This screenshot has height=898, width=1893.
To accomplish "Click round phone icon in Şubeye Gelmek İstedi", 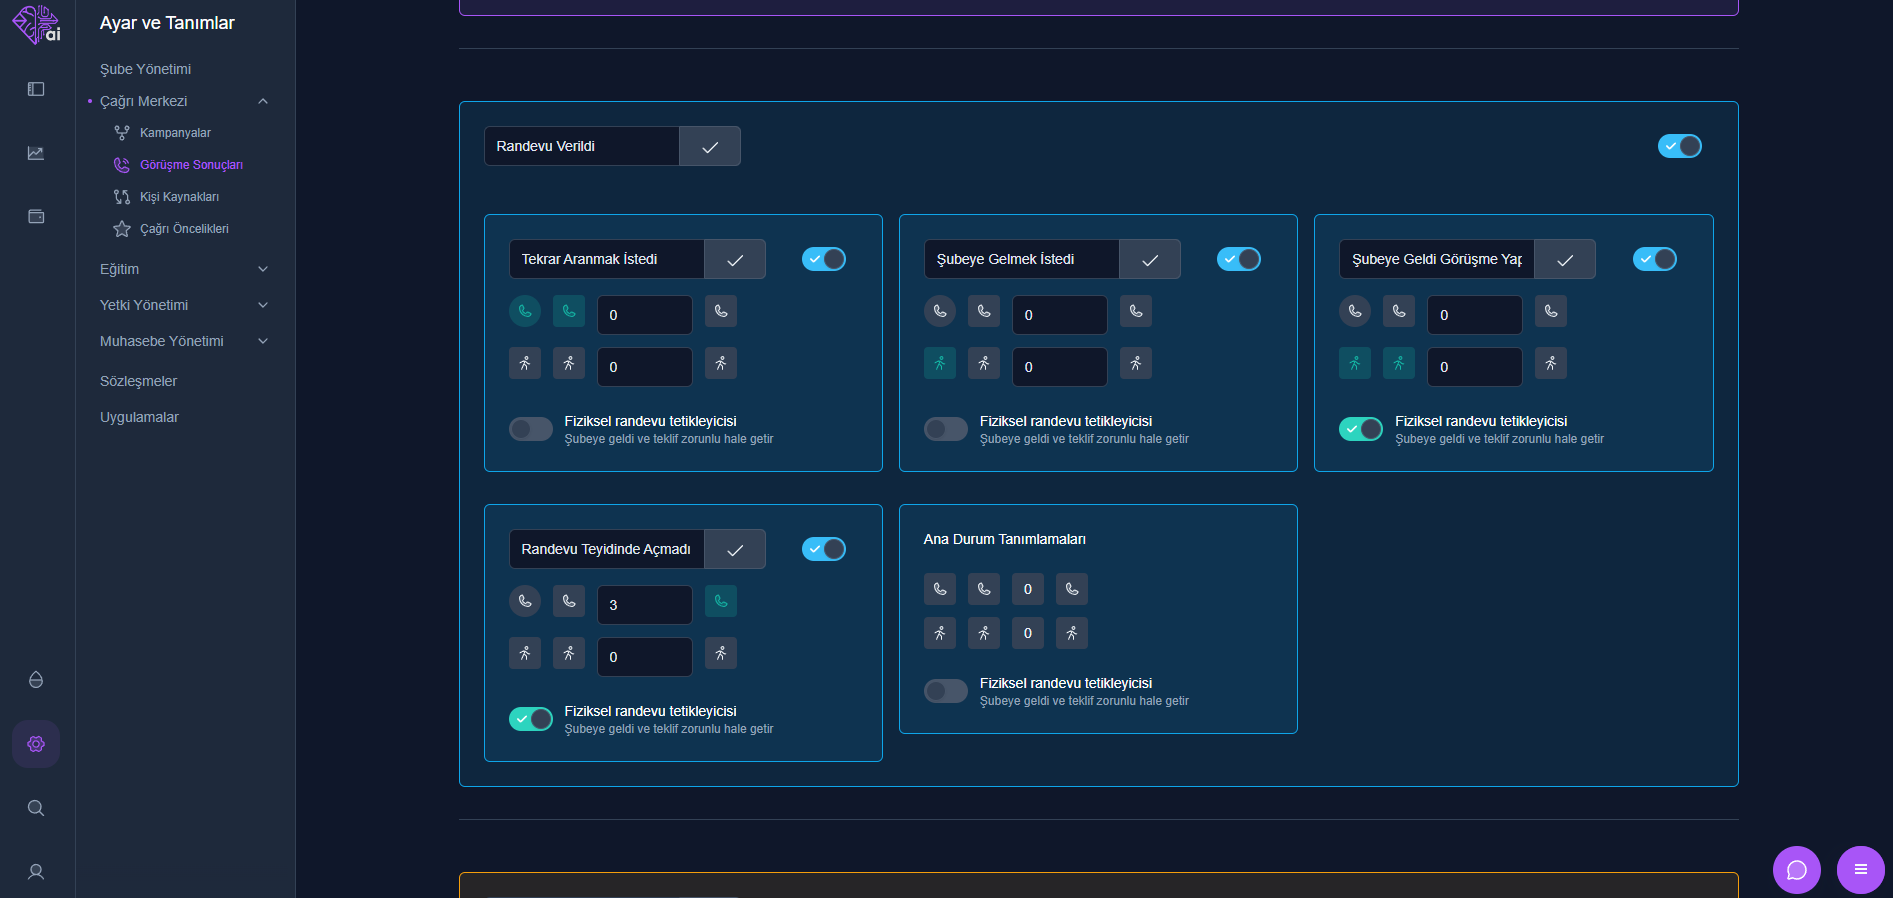I will 940,311.
